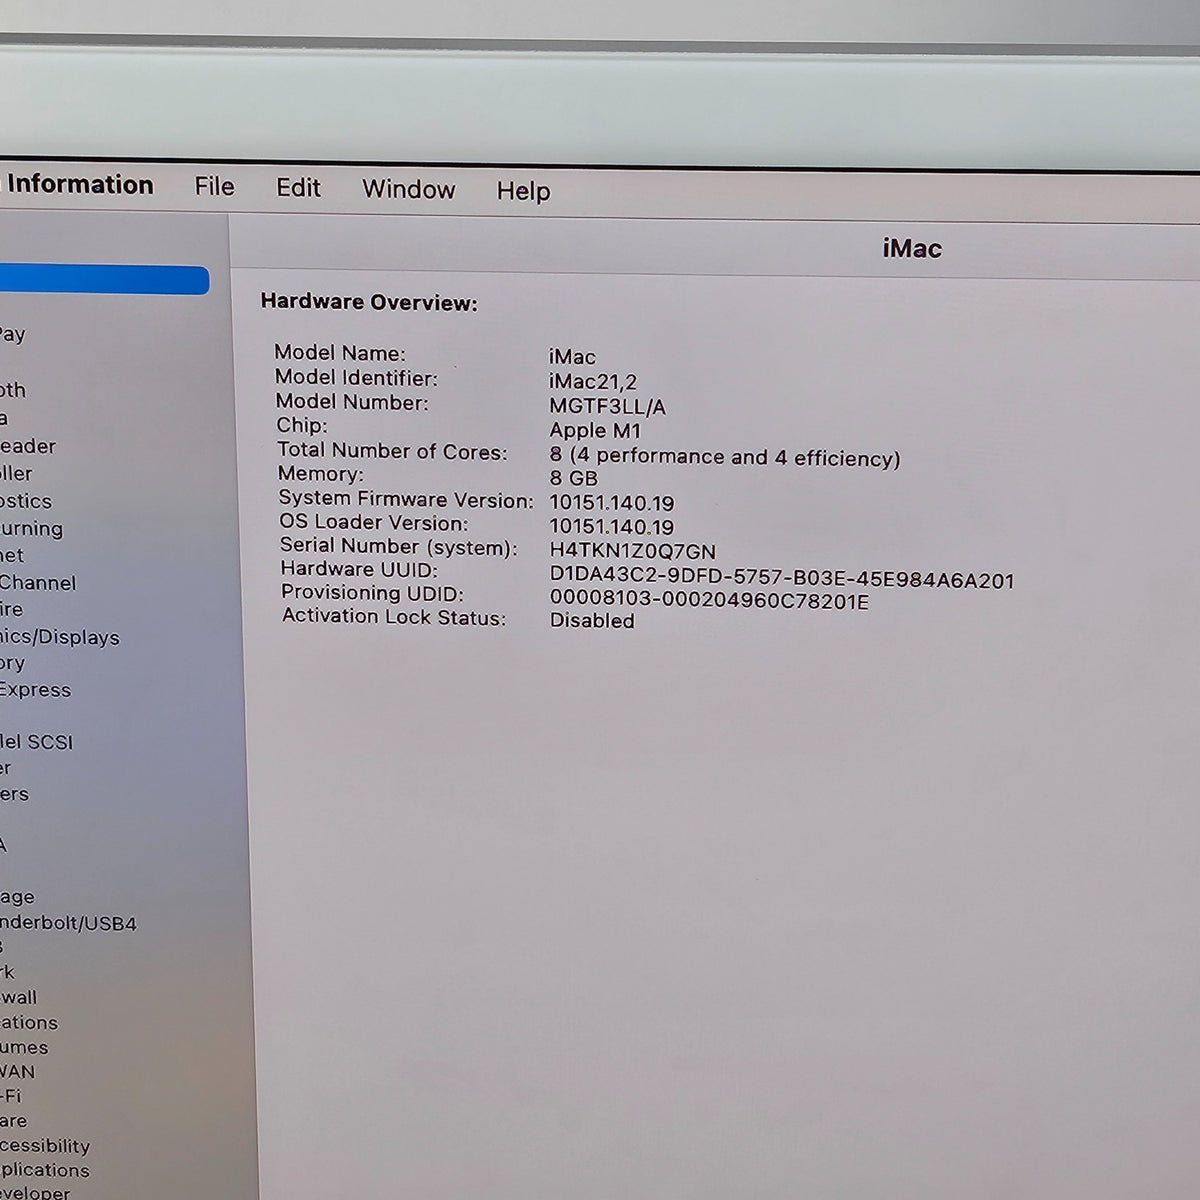Select the model identifier iMac21,2

point(593,382)
